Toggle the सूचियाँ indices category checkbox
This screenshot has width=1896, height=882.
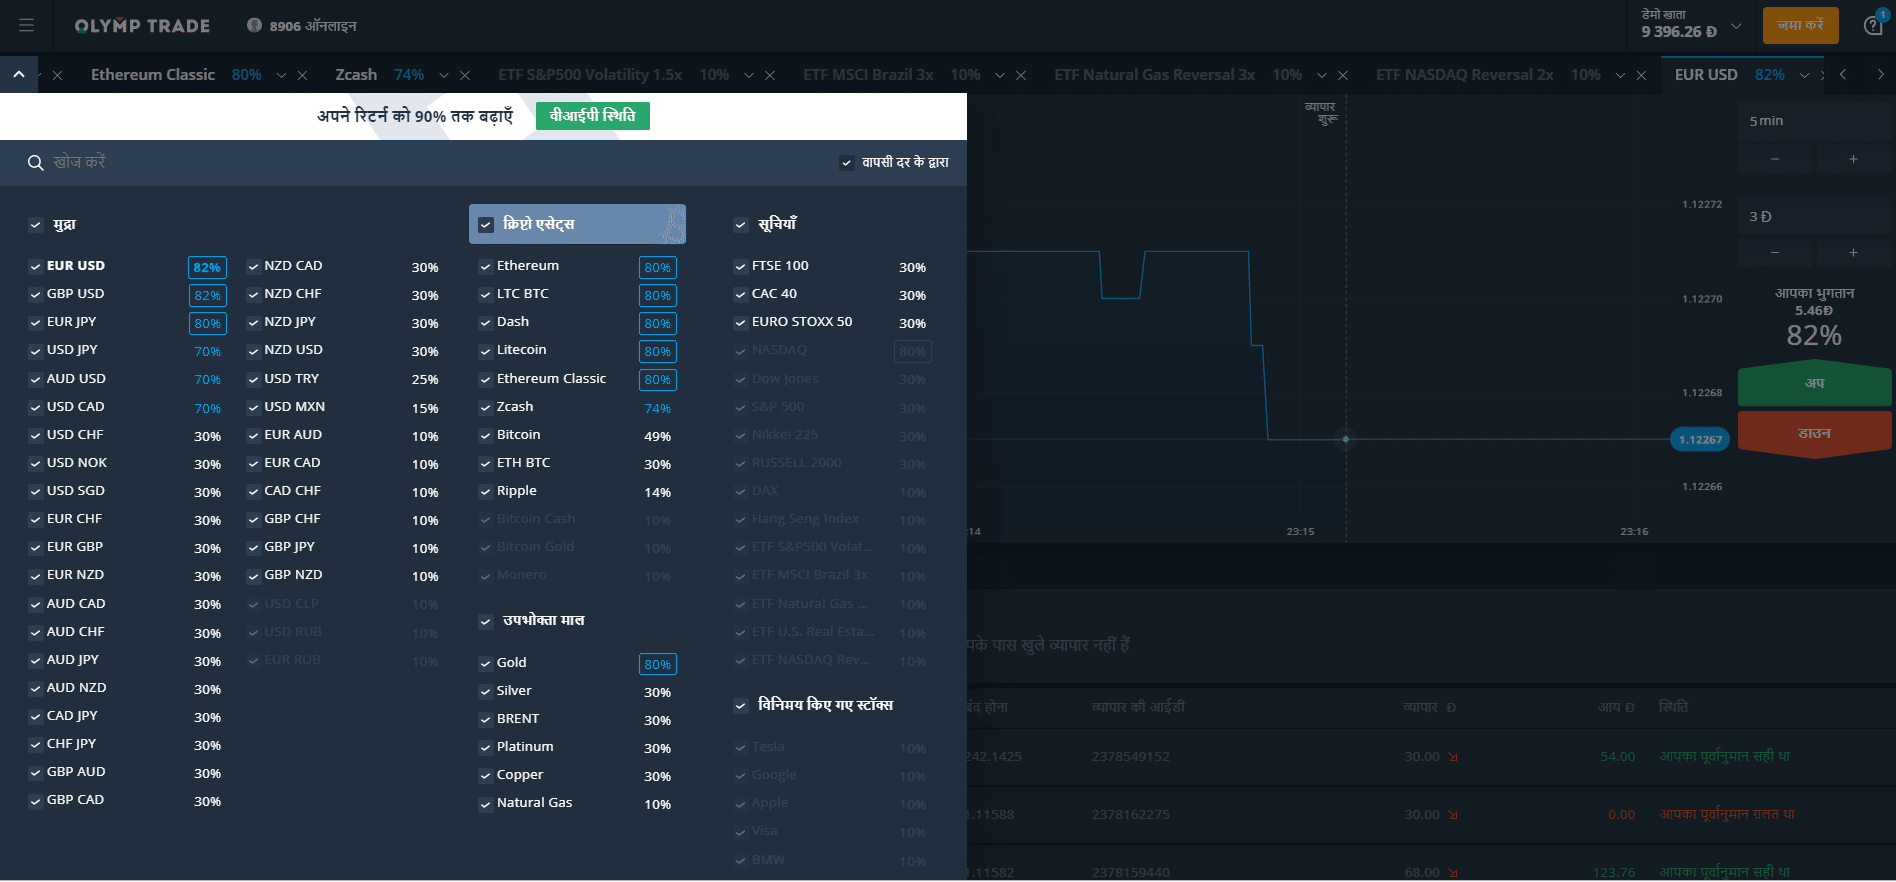click(x=741, y=225)
